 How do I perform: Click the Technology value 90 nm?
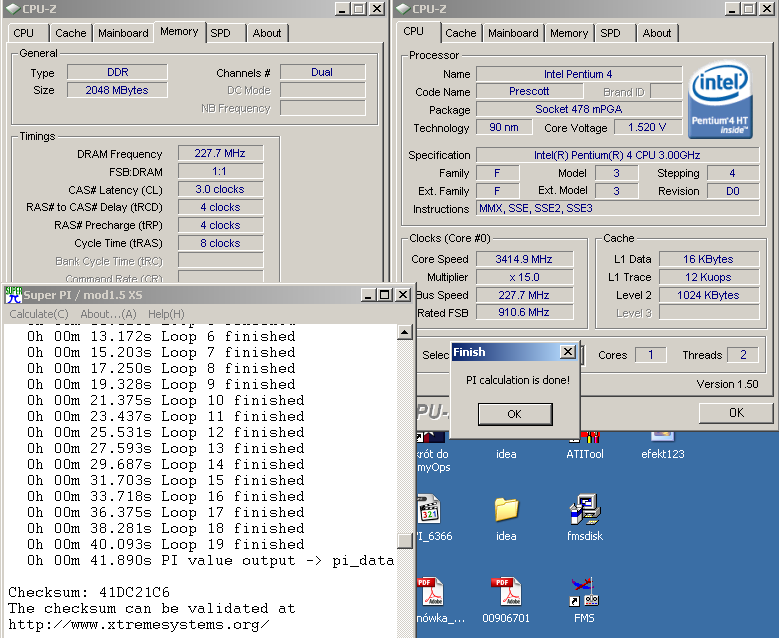coord(504,127)
